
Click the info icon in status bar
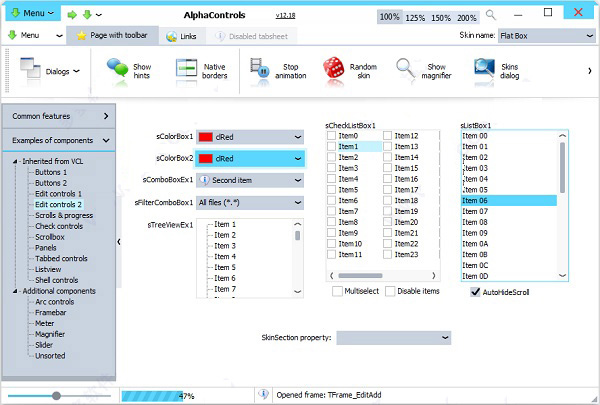[x=263, y=394]
